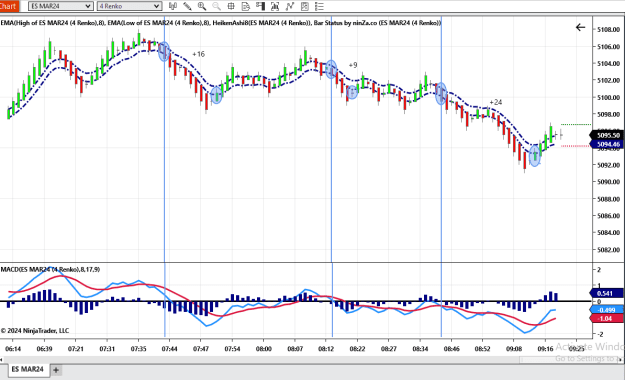Image resolution: width=625 pixels, height=380 pixels.
Task: Open the chart trader icon
Action: 260,6
